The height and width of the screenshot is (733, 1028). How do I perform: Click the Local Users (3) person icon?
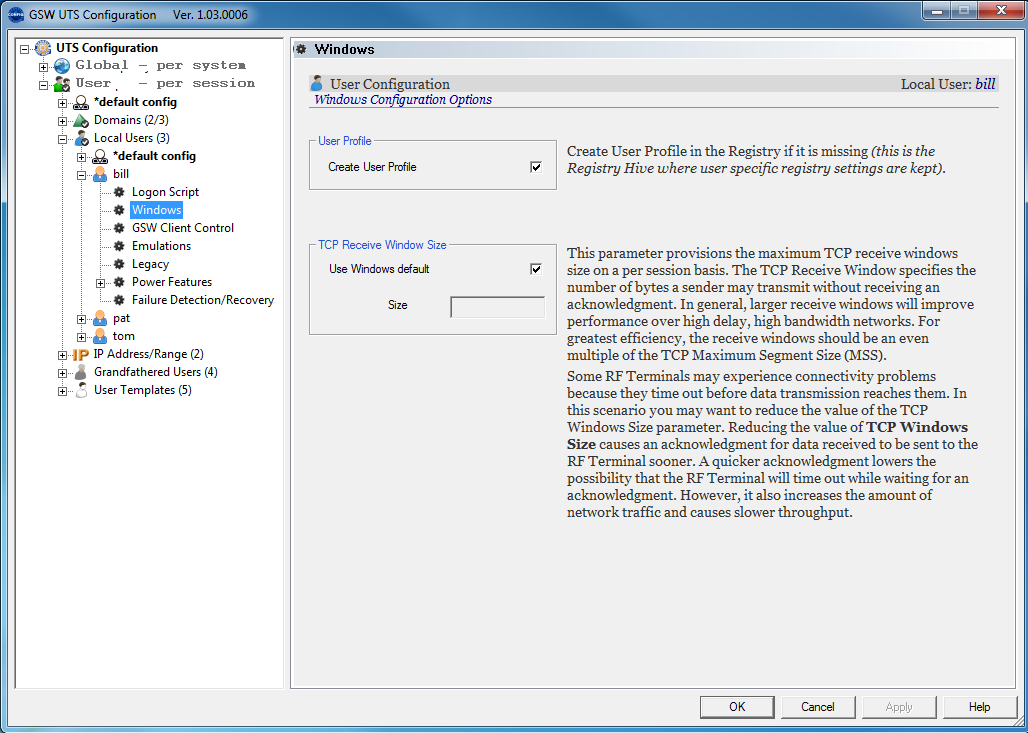point(81,138)
